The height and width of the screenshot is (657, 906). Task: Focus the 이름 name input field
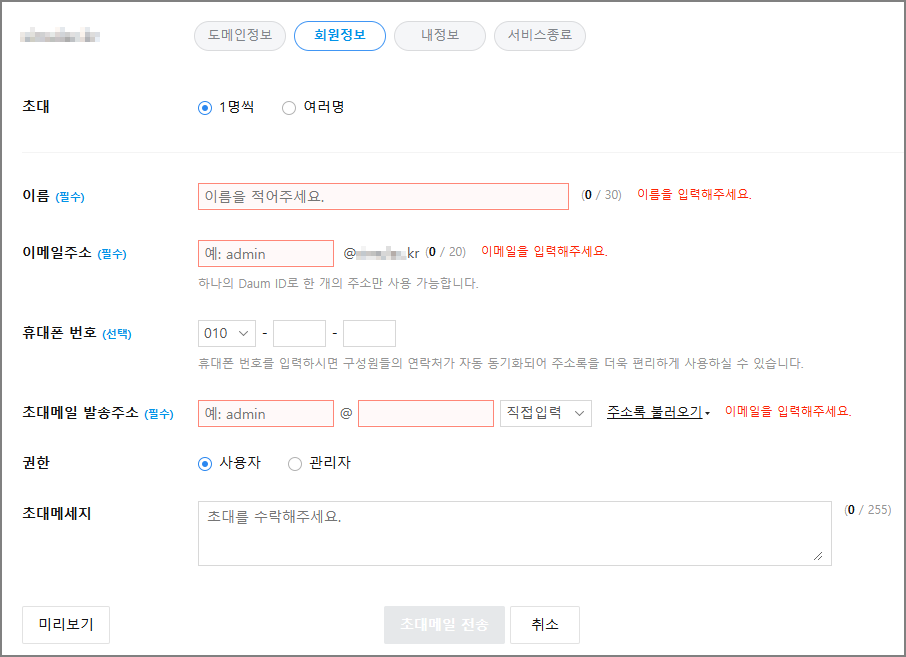383,196
